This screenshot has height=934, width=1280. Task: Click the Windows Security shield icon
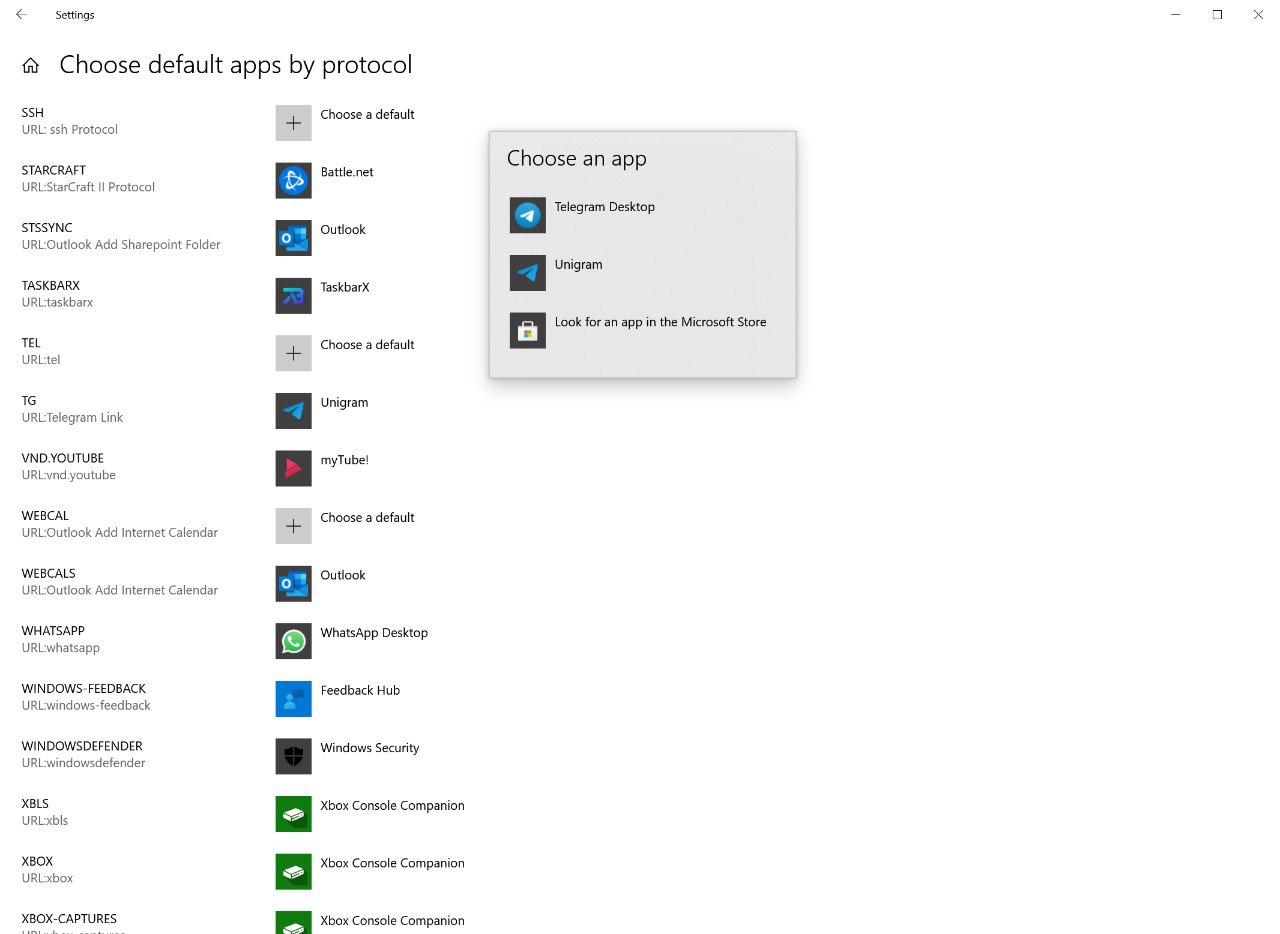[293, 756]
